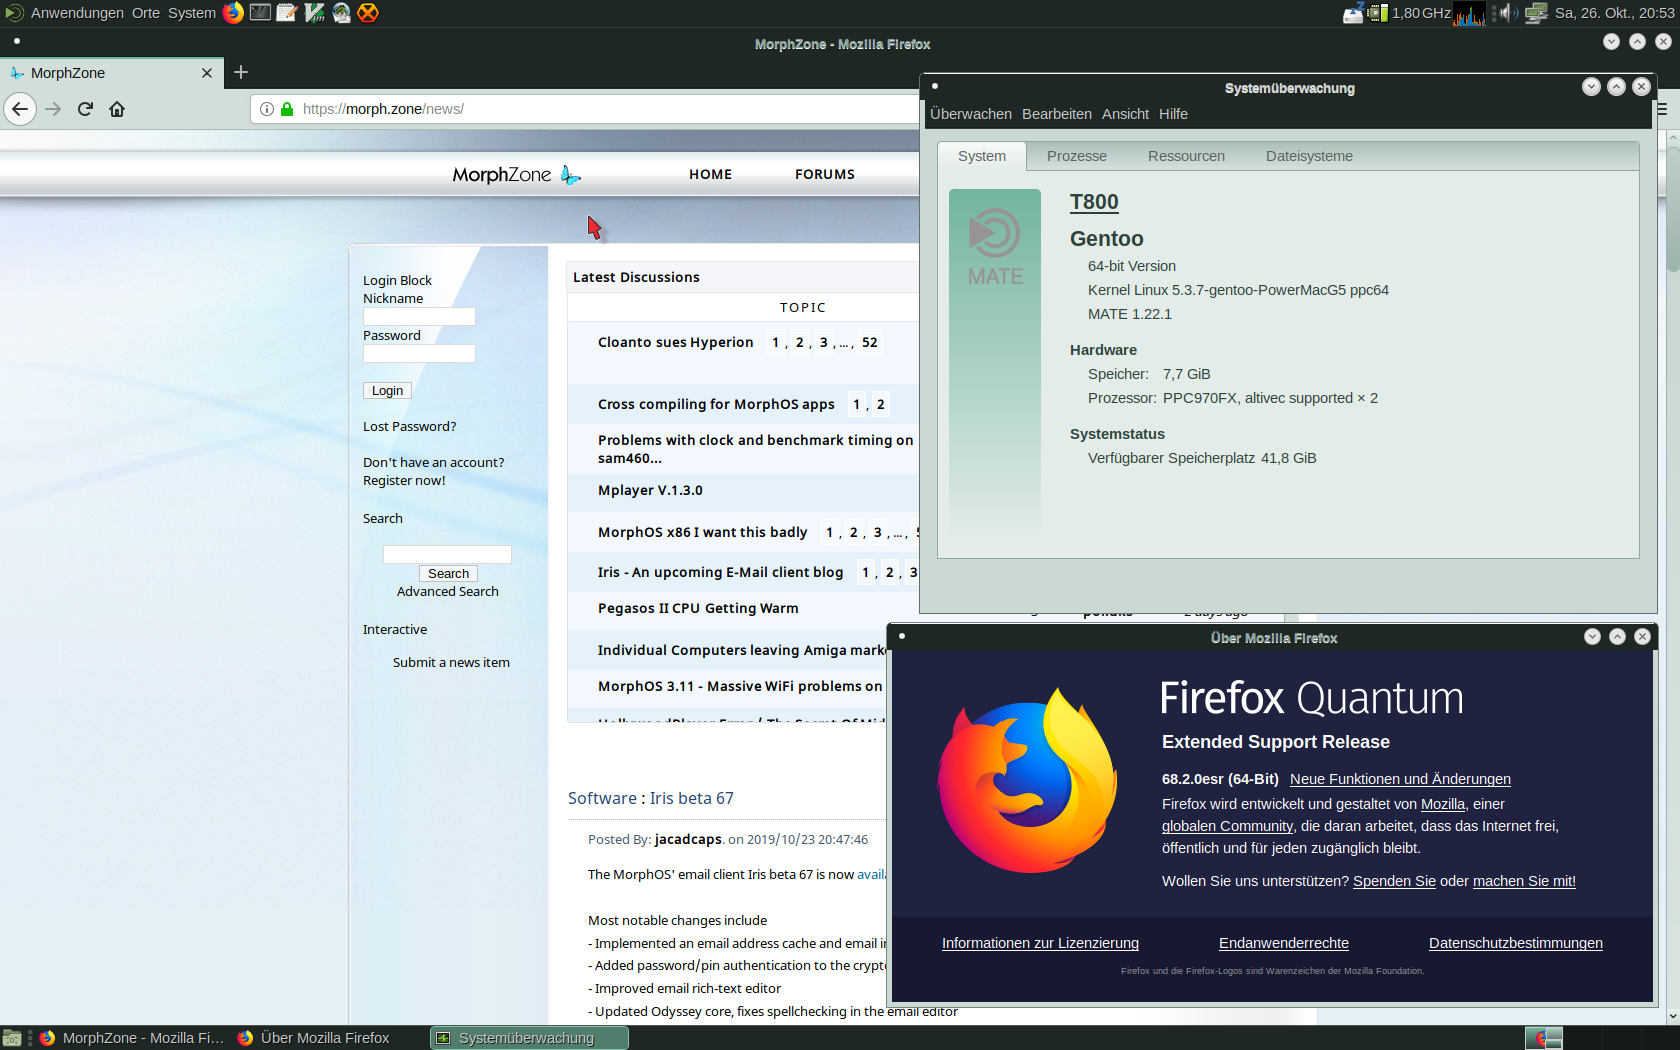The image size is (1680, 1050).
Task: Switch to the Prozesse tab
Action: tap(1077, 156)
